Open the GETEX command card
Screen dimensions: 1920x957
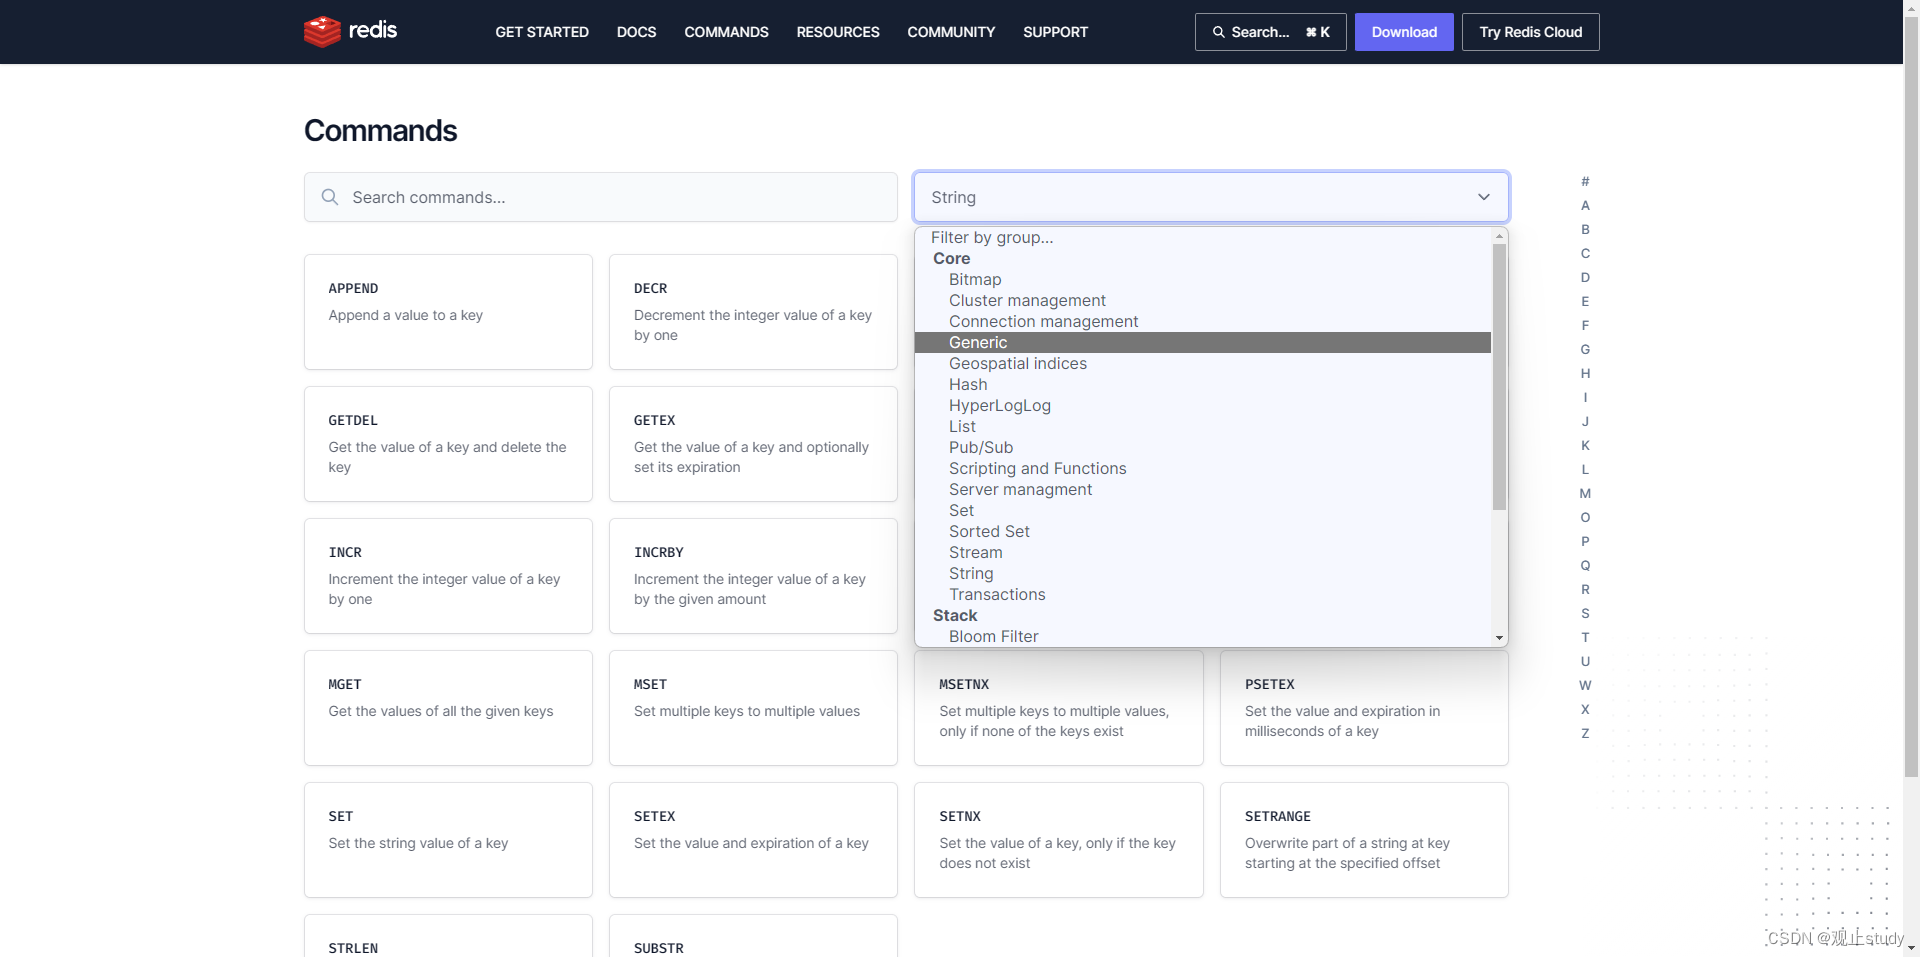point(753,444)
